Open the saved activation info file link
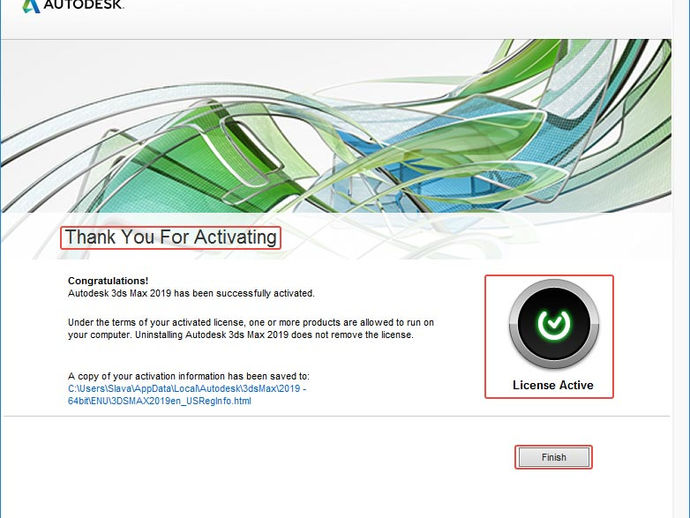Screen dimensions: 690x518 (187, 395)
